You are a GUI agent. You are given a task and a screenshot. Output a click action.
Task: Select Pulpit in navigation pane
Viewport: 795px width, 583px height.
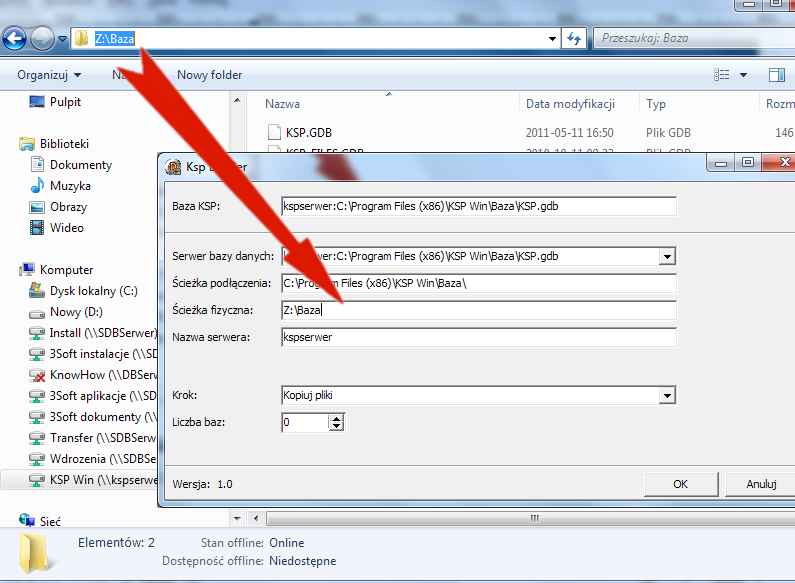[x=65, y=102]
